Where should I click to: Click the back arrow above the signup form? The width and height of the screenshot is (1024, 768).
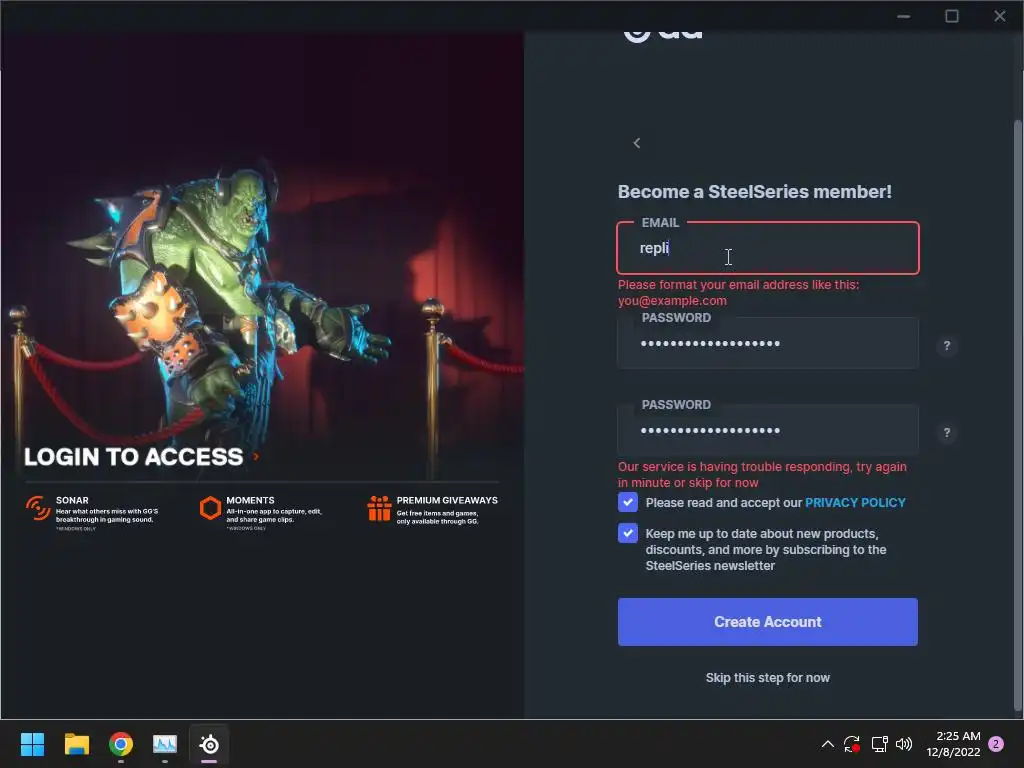point(637,143)
